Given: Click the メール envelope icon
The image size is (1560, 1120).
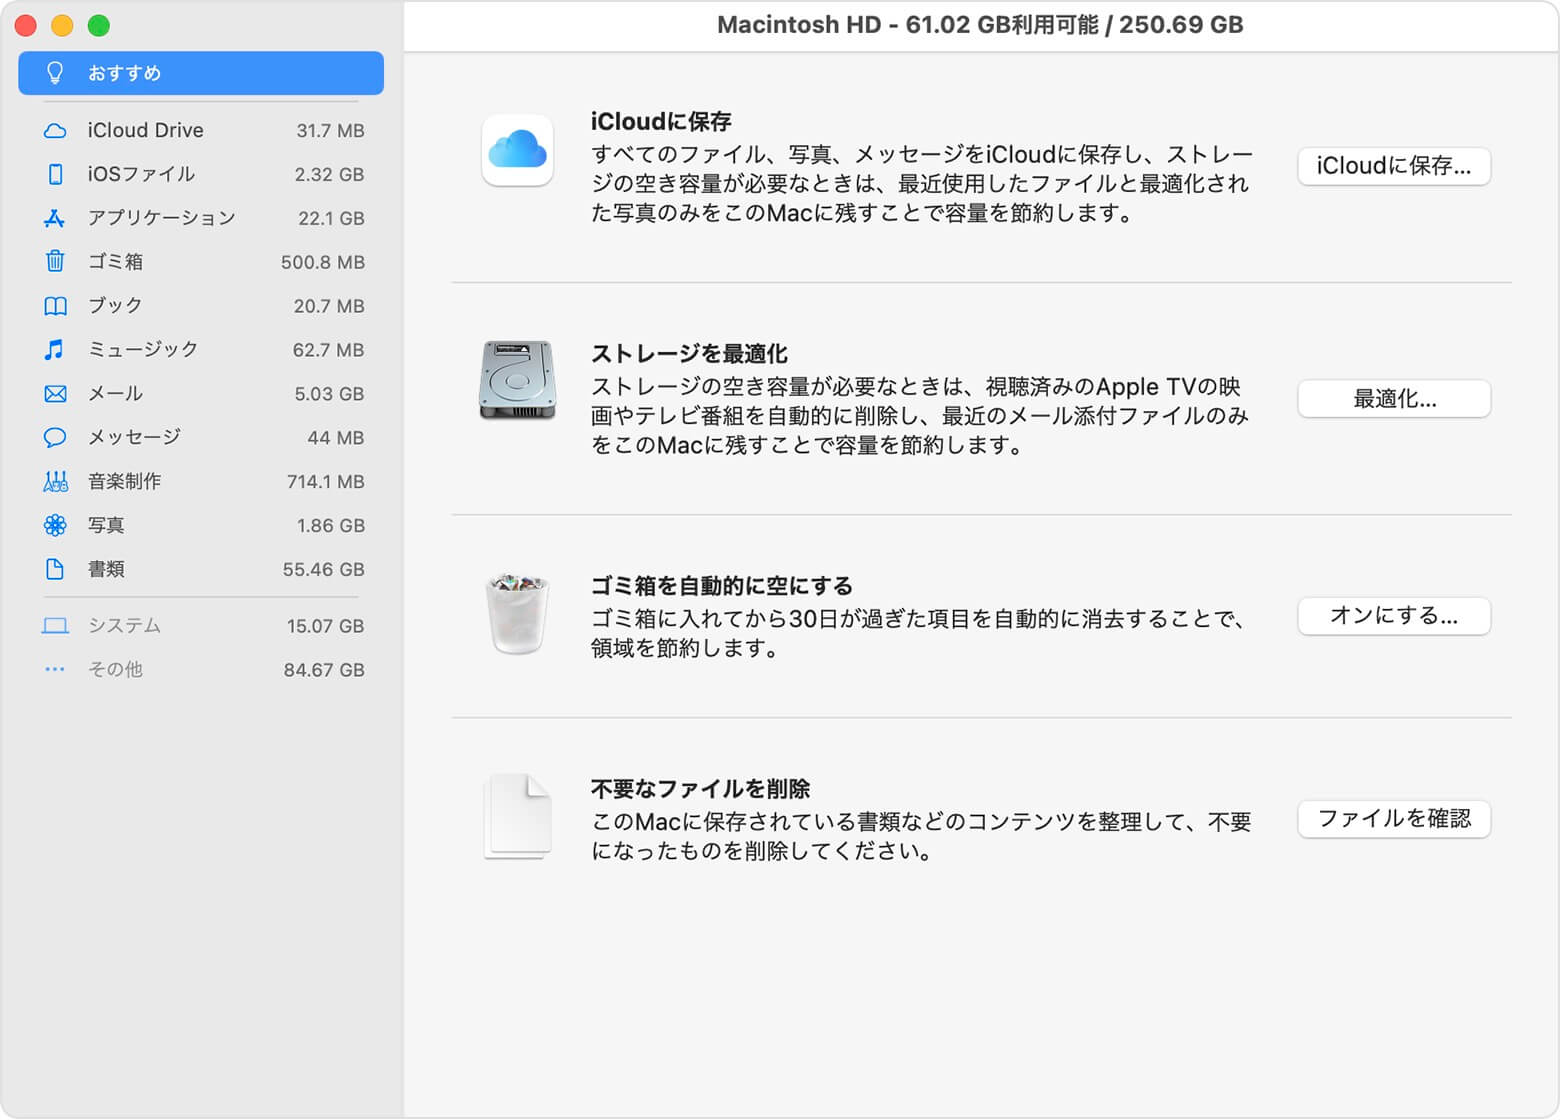Looking at the screenshot, I should point(55,394).
